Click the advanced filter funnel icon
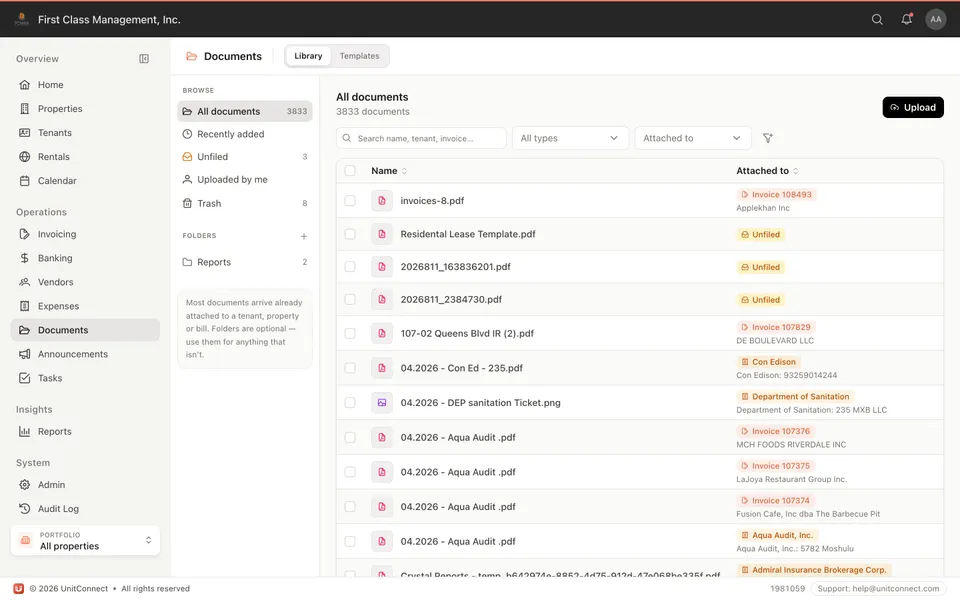Viewport: 960px width, 600px height. [767, 138]
